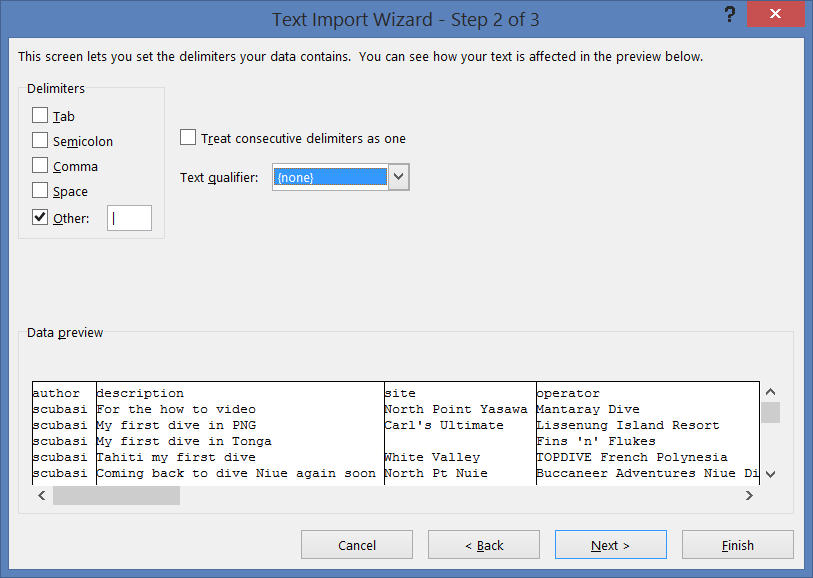Proceed with the Next button

611,545
